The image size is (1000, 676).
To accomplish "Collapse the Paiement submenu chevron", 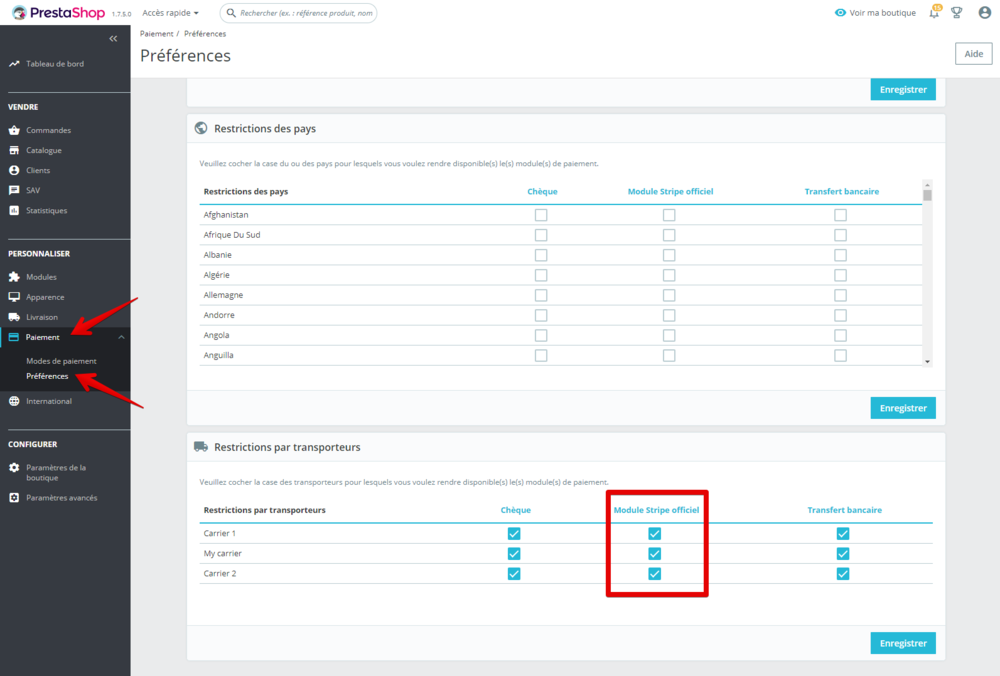I will pyautogui.click(x=121, y=337).
